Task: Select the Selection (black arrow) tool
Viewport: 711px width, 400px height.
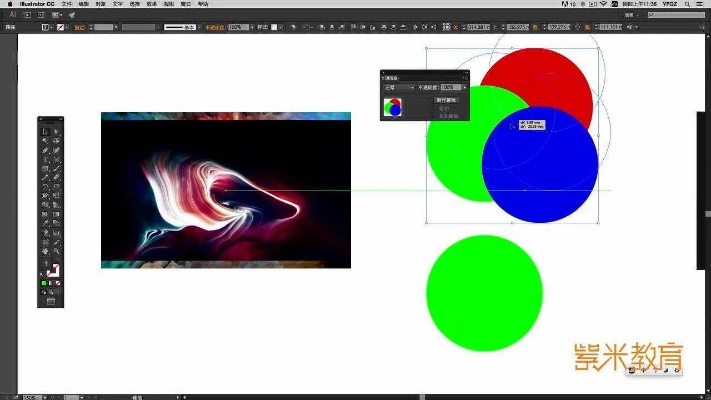Action: 45,132
